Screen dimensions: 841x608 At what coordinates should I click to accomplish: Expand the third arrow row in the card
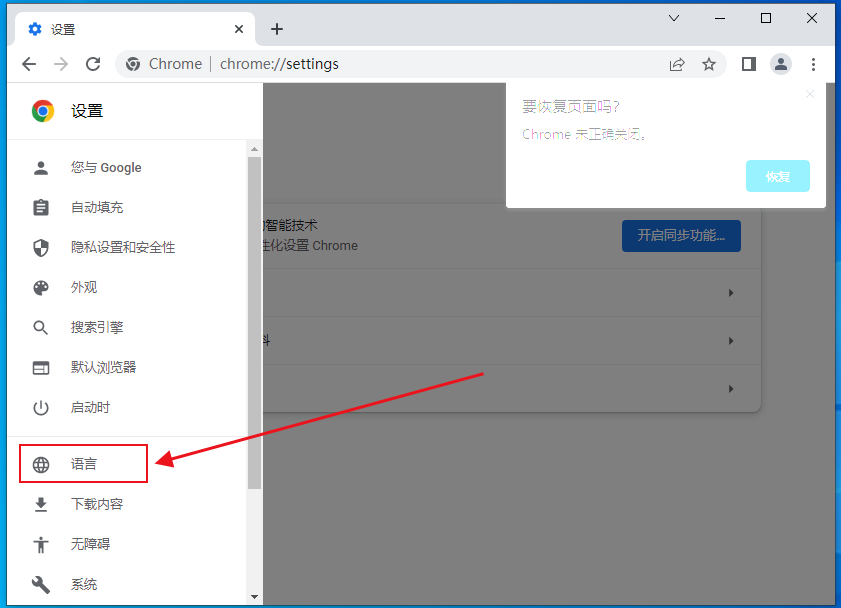[x=731, y=389]
